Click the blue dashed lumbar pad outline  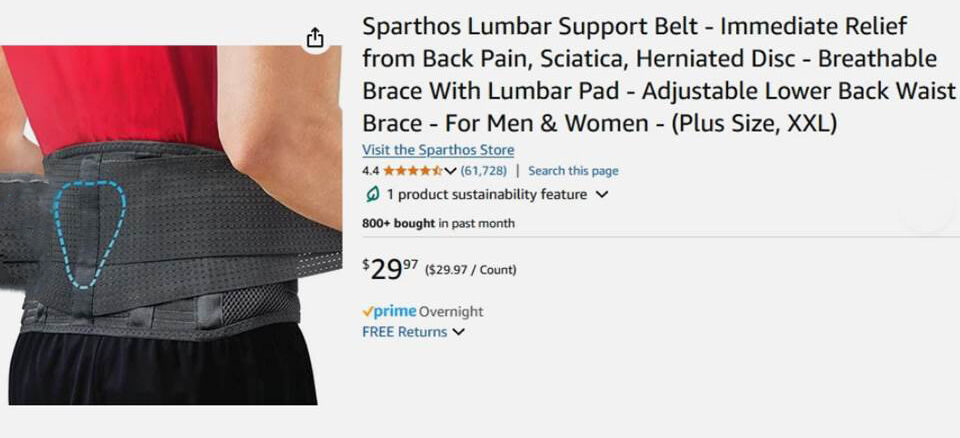tap(89, 233)
